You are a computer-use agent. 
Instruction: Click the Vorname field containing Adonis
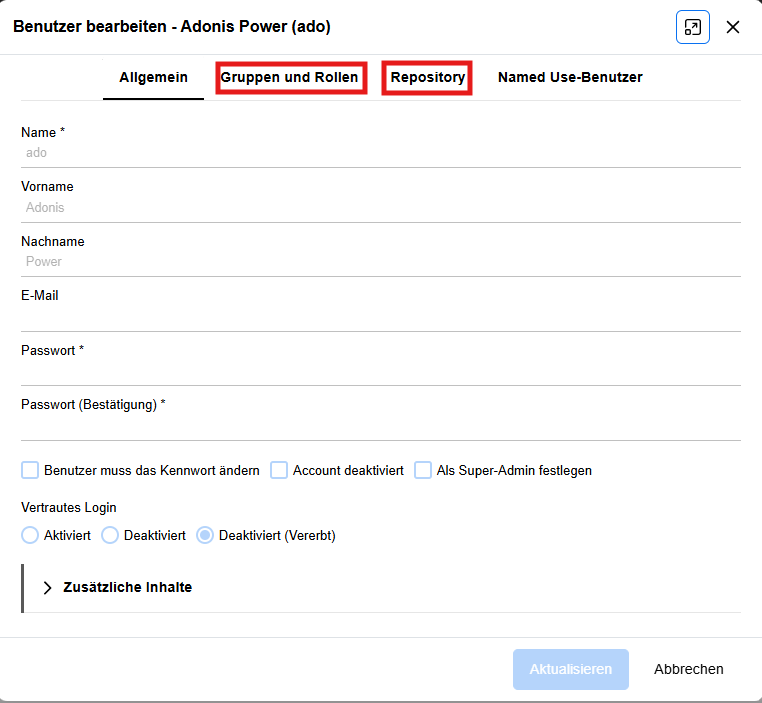(x=380, y=208)
